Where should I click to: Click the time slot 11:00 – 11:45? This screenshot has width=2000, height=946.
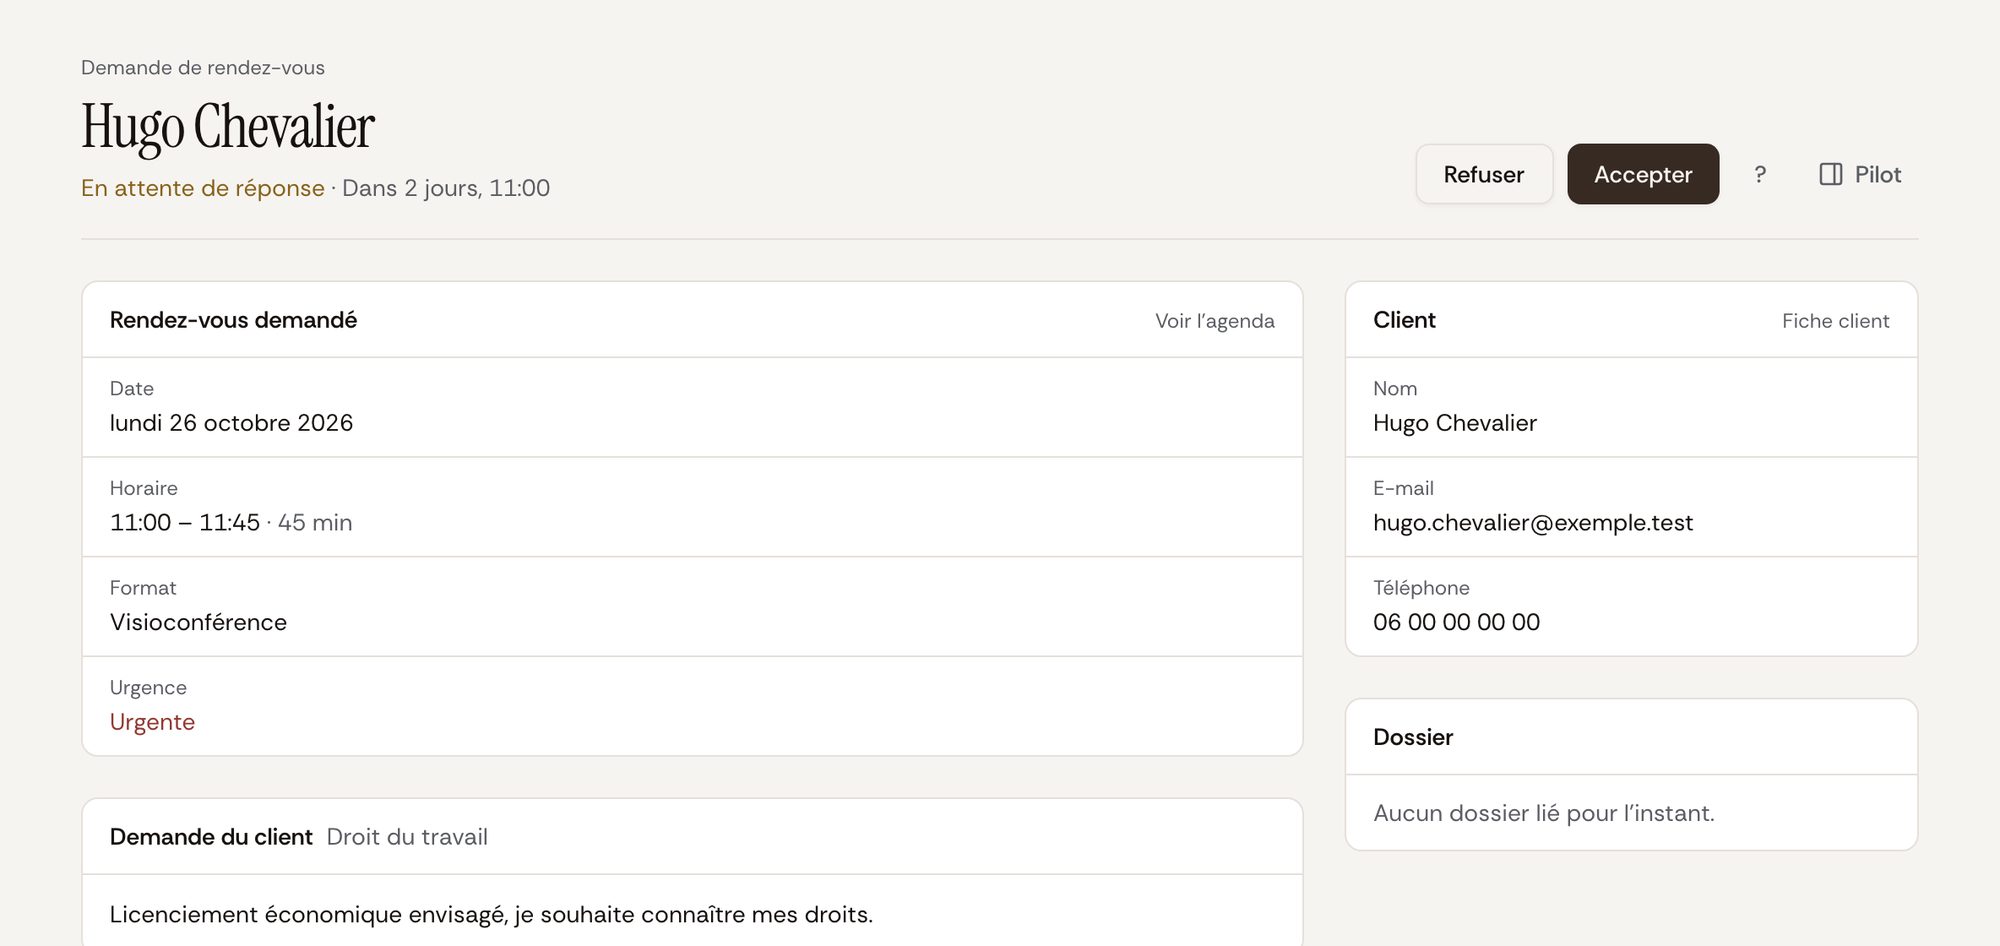click(x=185, y=523)
